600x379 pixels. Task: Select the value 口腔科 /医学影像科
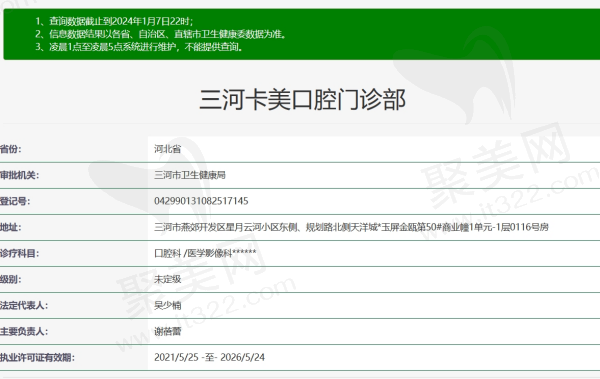tap(205, 253)
